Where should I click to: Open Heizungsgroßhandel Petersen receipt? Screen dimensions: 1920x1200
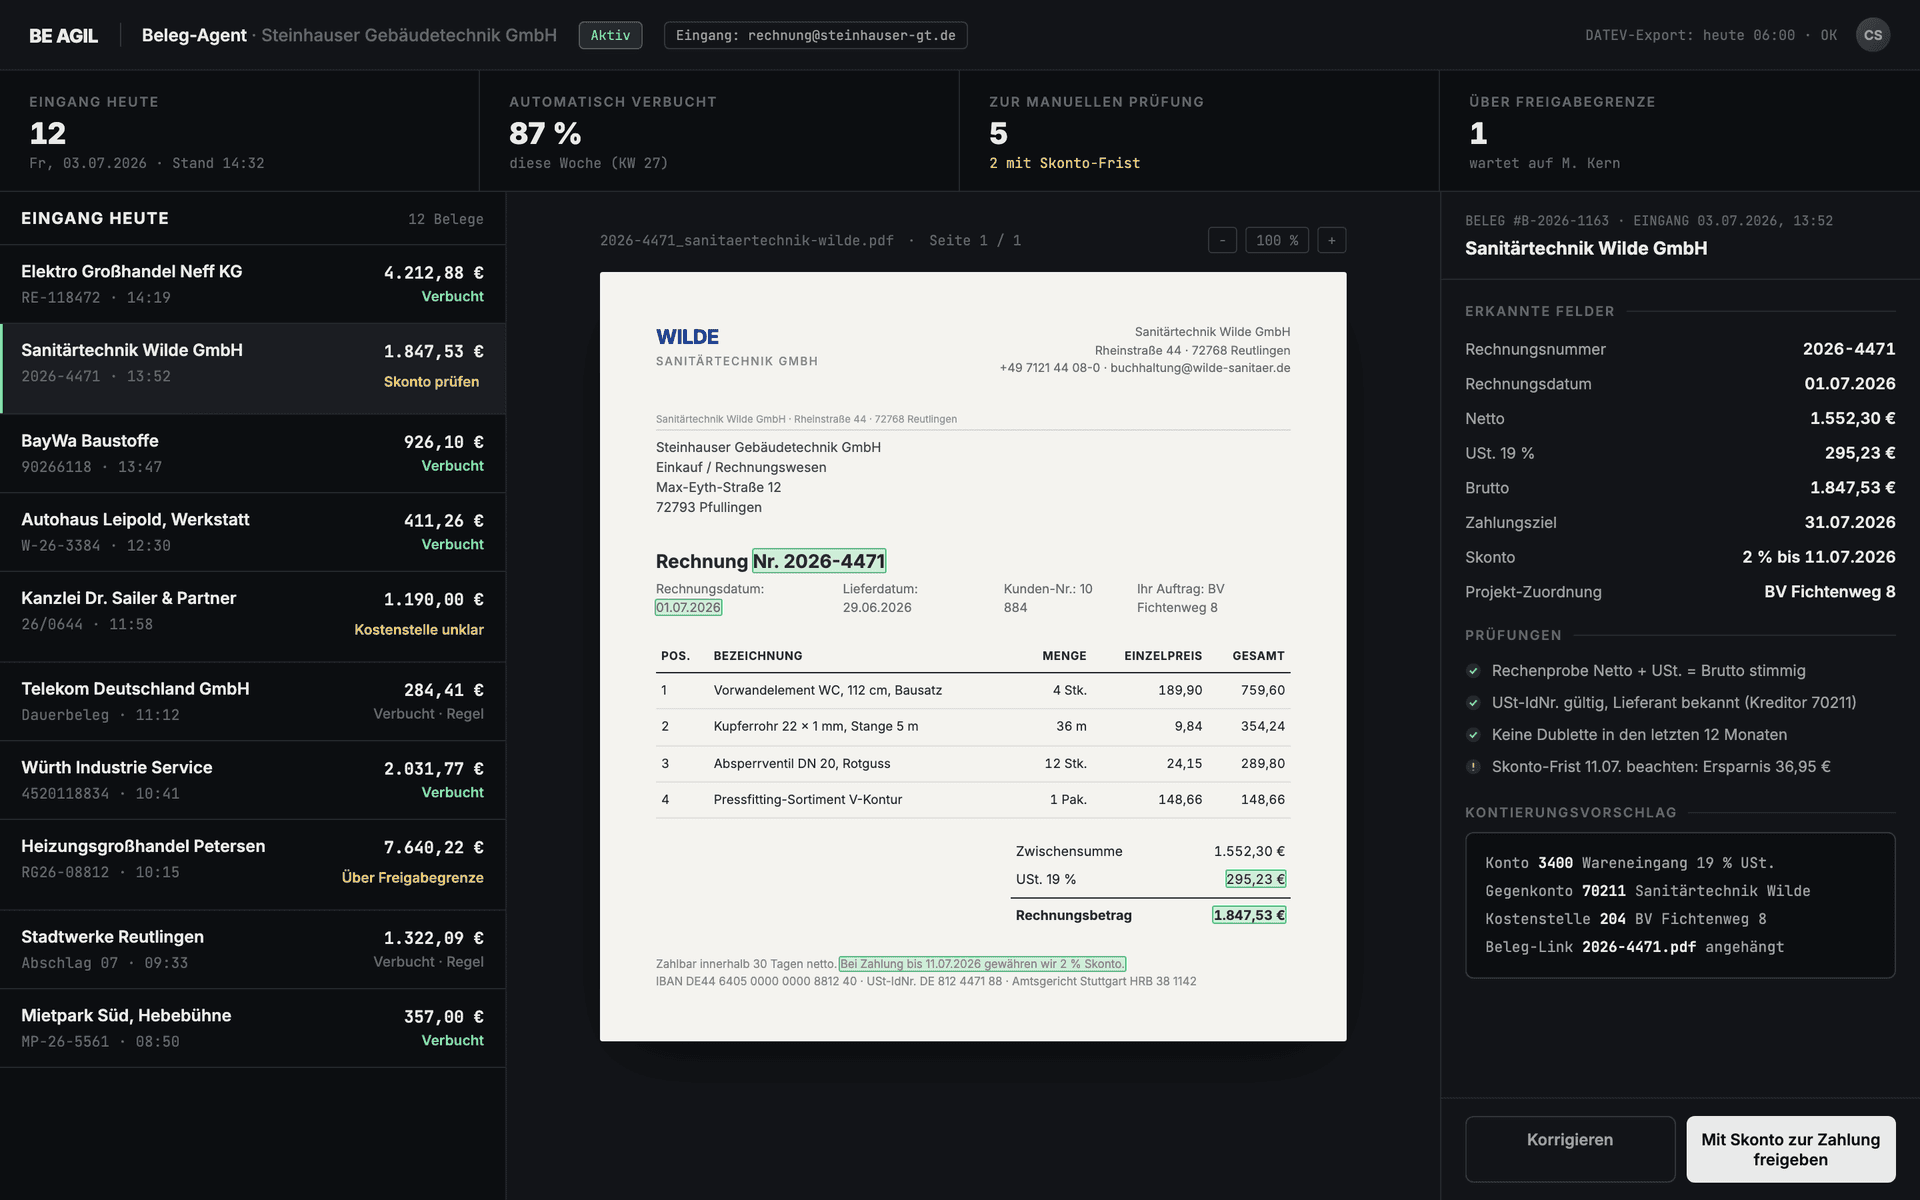252,864
